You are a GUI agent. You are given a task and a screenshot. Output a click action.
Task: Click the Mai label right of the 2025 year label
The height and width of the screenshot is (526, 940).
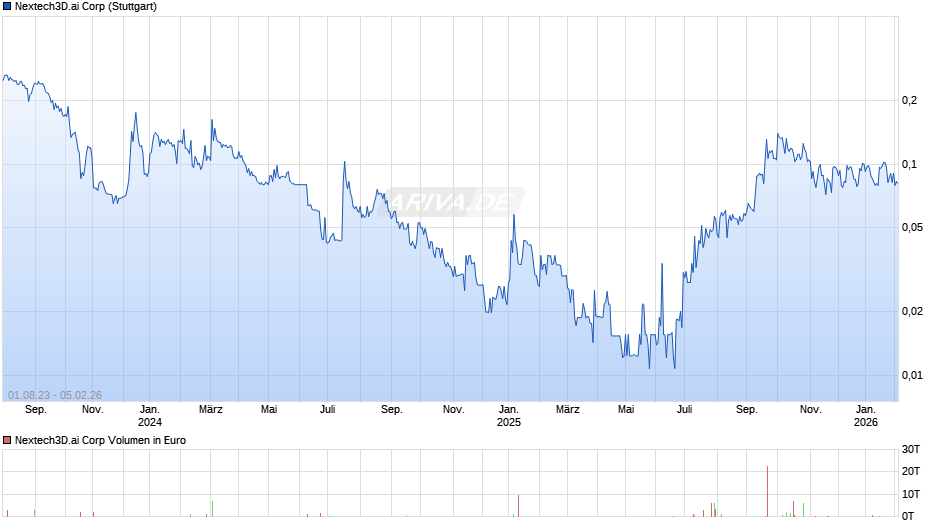(x=626, y=410)
